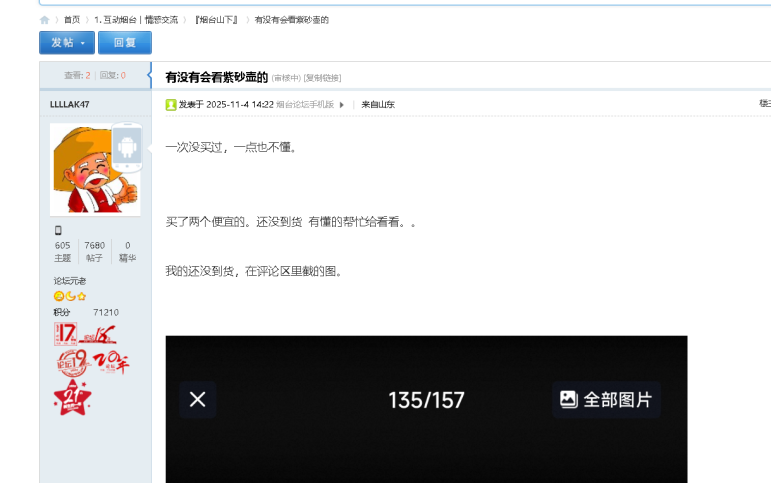Click the 20年 anniversary medal badge
Viewport: 771px width, 483px height.
pos(114,360)
